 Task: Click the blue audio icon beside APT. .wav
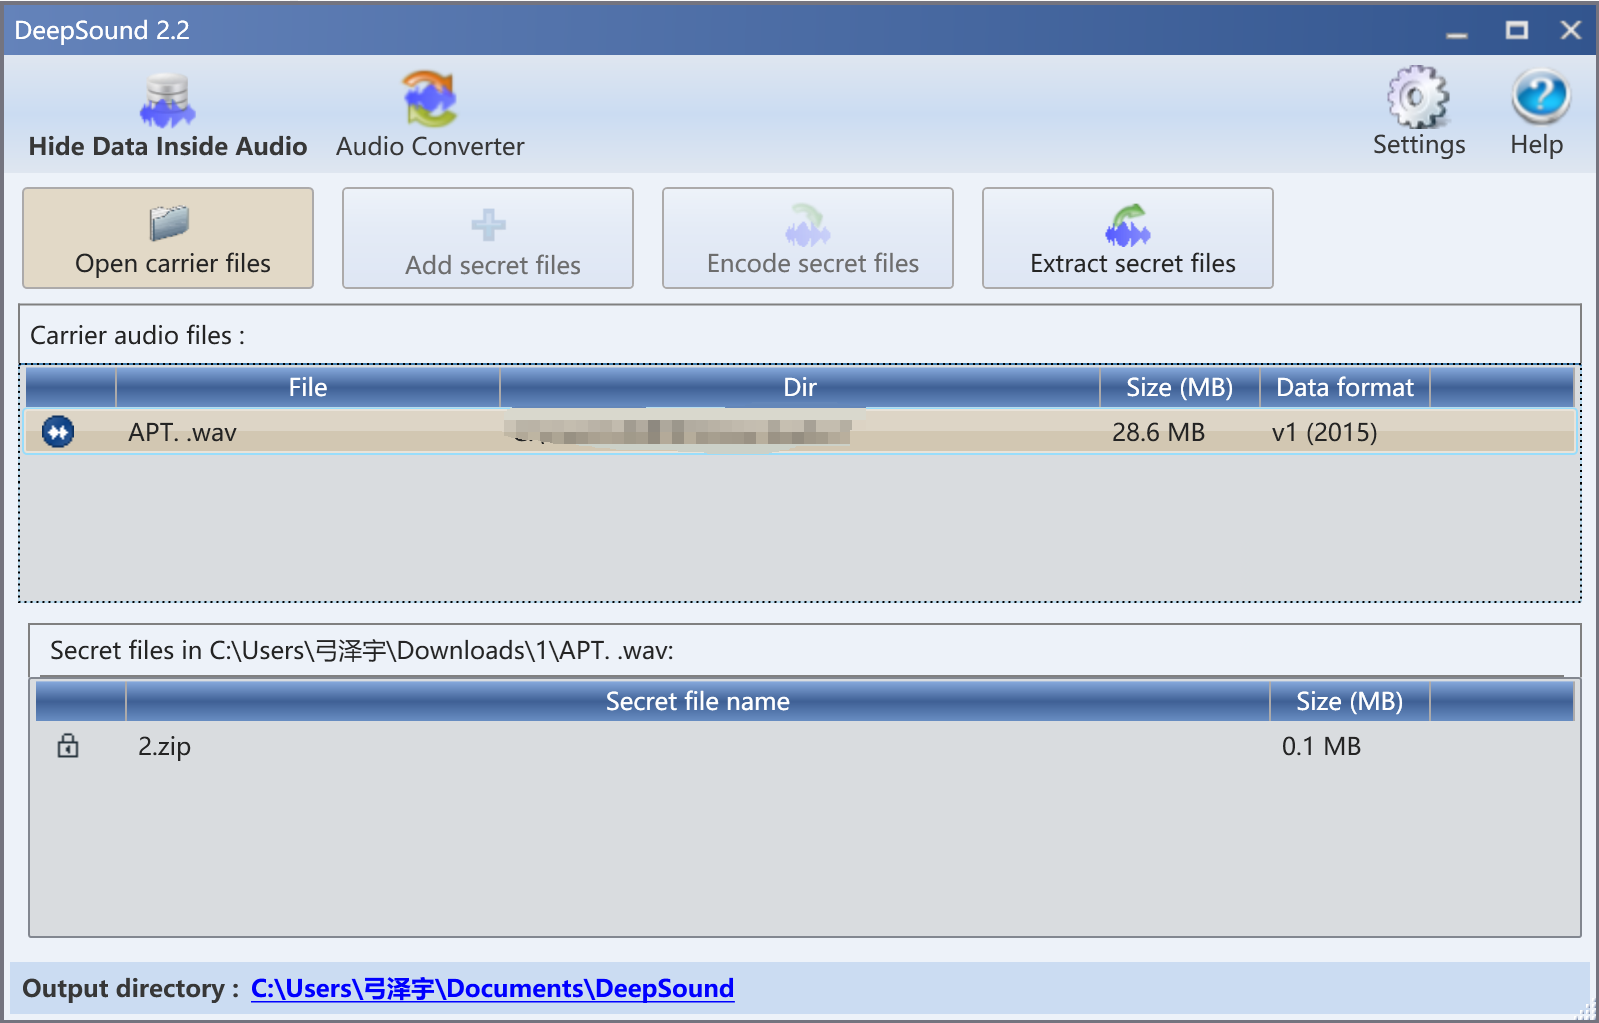point(58,432)
